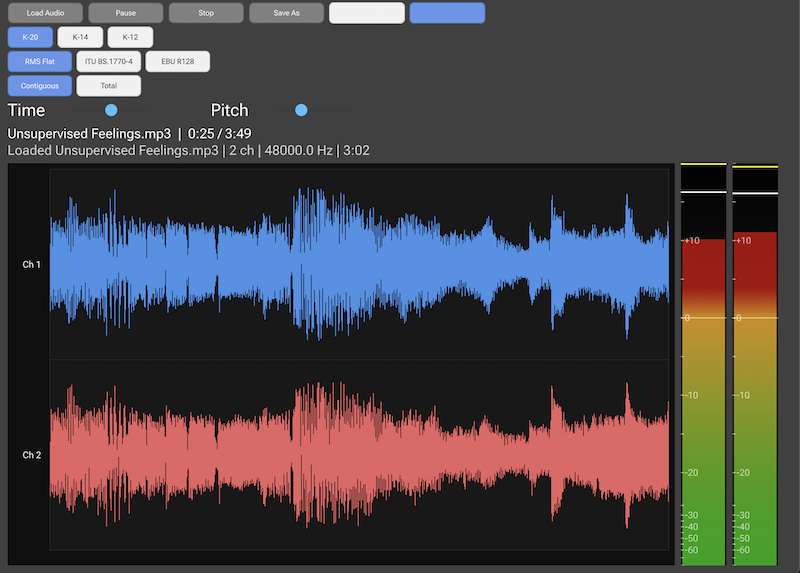Click the Ch 2 red waveform
This screenshot has height=573, width=800.
click(359, 455)
